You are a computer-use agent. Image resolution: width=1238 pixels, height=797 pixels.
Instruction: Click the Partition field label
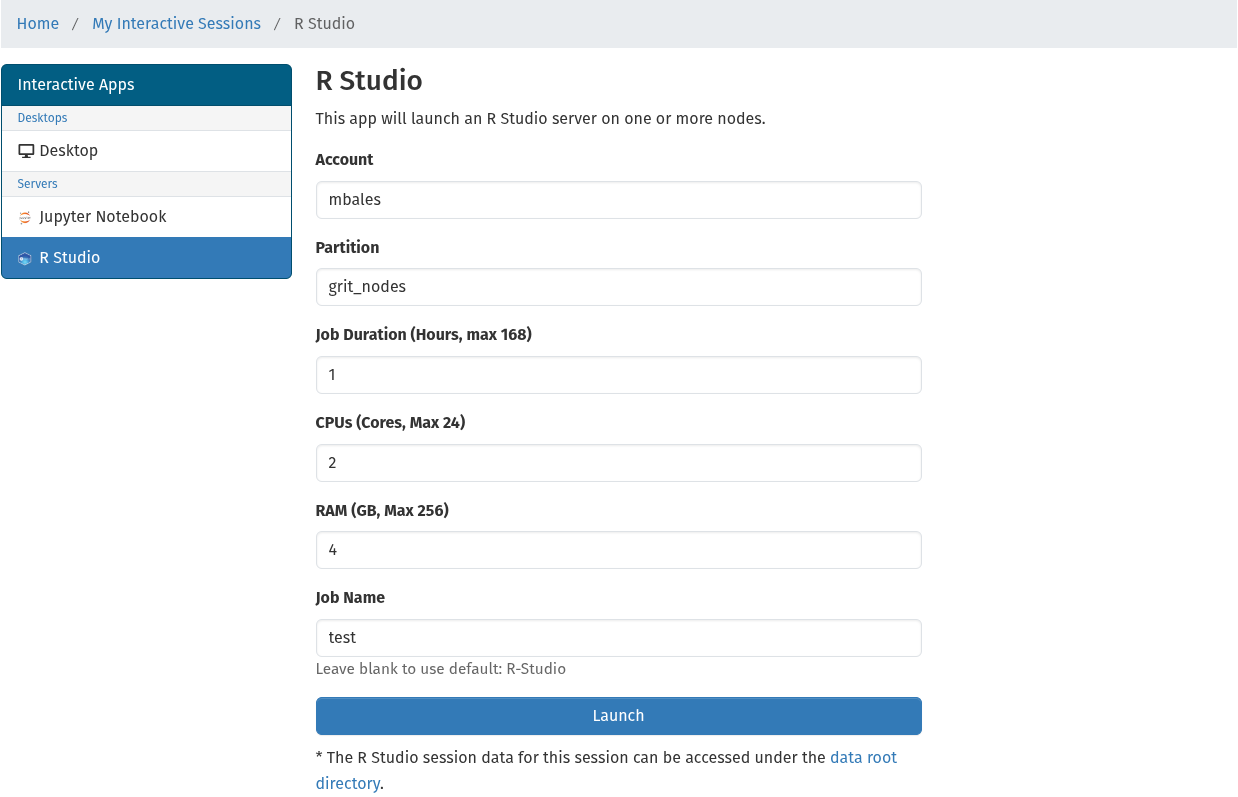[x=347, y=248]
